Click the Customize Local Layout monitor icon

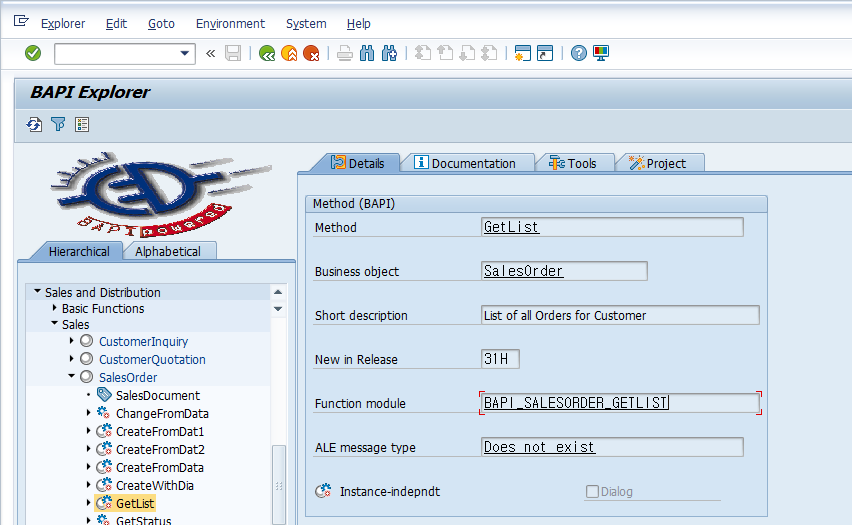tap(601, 53)
